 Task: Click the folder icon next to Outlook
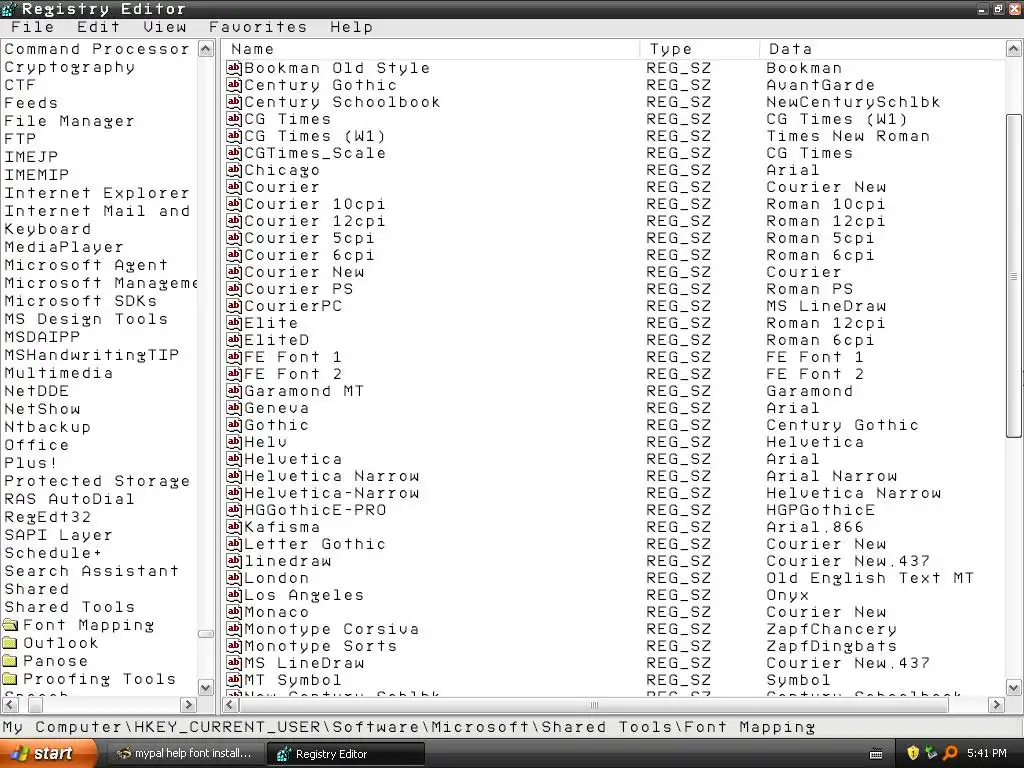[x=10, y=643]
